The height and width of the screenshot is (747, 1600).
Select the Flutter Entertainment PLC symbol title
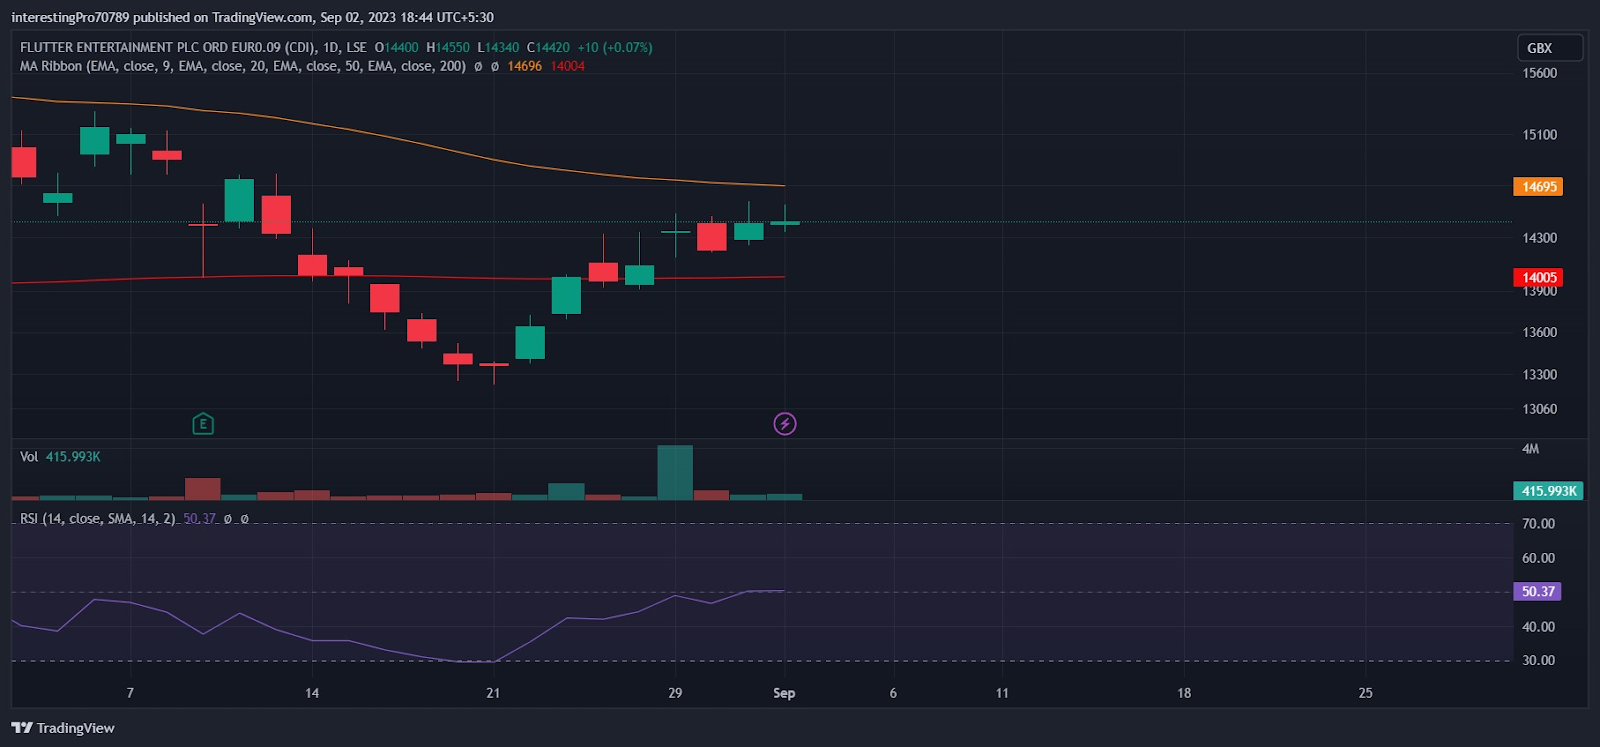pyautogui.click(x=166, y=47)
